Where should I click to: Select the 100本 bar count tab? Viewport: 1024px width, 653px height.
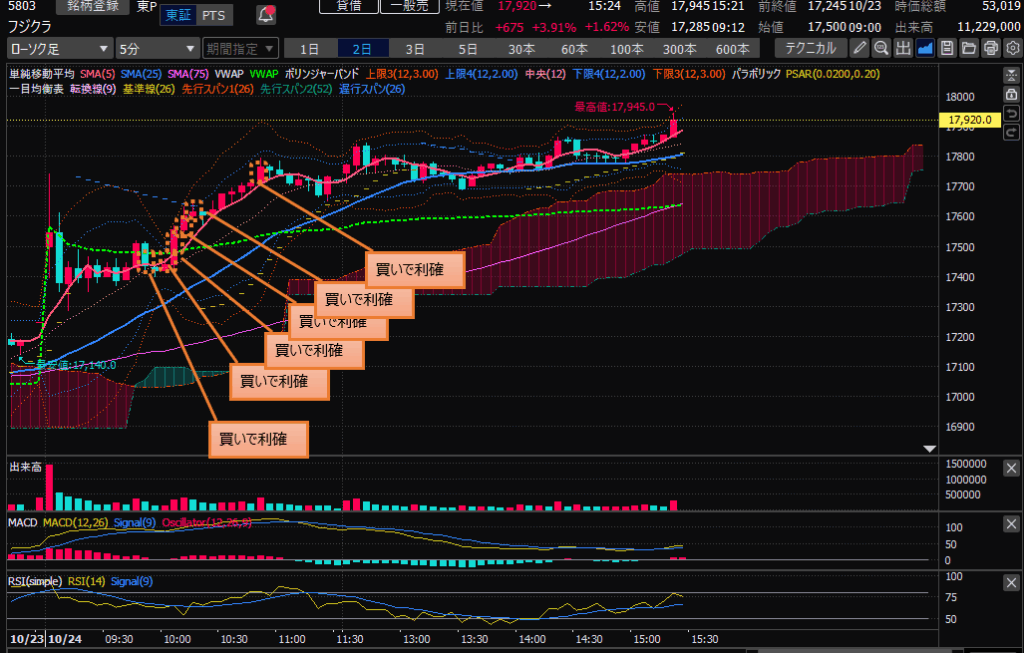pos(627,48)
